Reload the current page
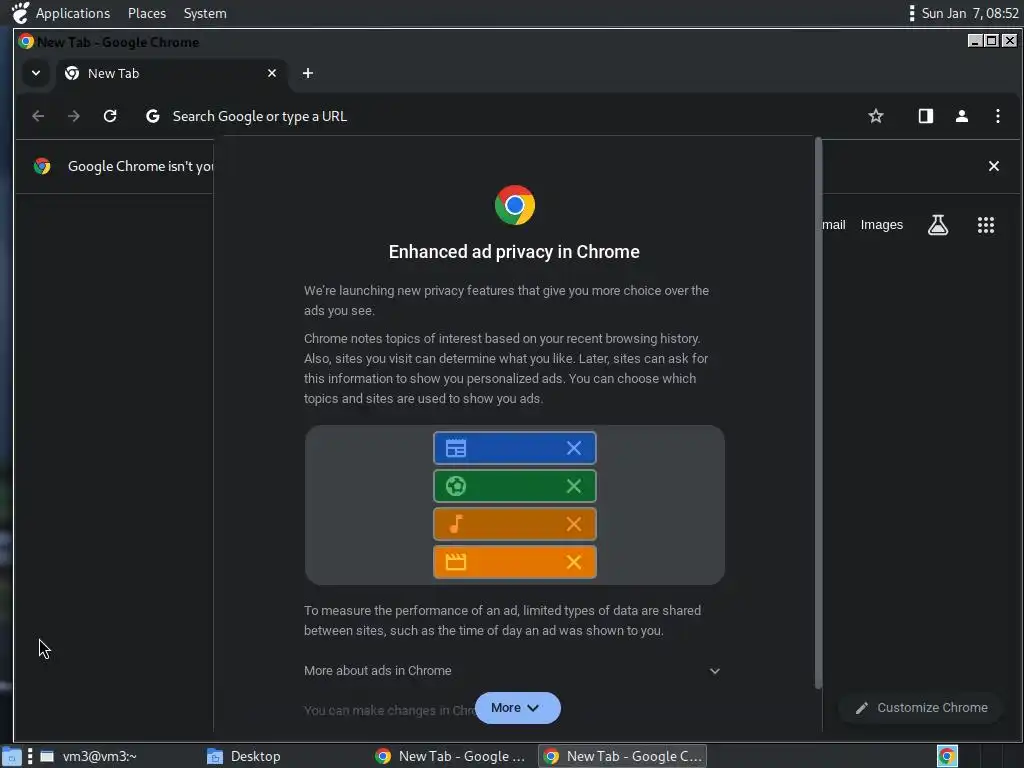This screenshot has height=768, width=1024. point(110,116)
